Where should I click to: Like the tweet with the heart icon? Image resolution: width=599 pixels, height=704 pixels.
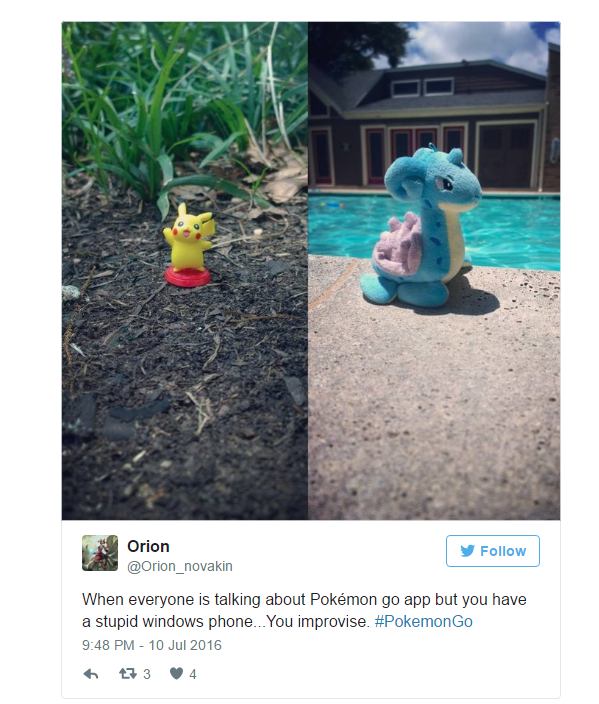point(176,673)
